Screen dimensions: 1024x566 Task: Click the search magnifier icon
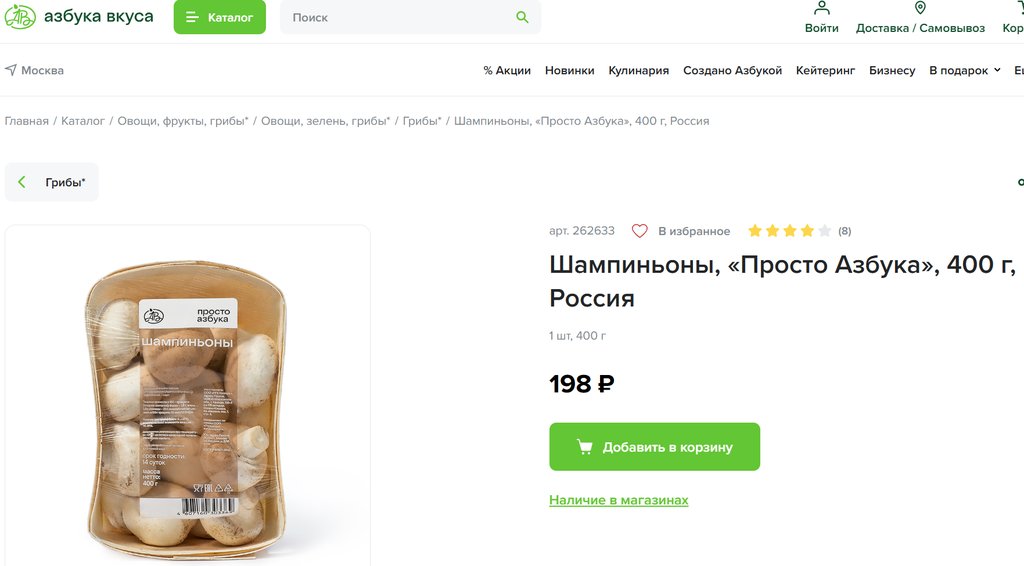[x=522, y=17]
